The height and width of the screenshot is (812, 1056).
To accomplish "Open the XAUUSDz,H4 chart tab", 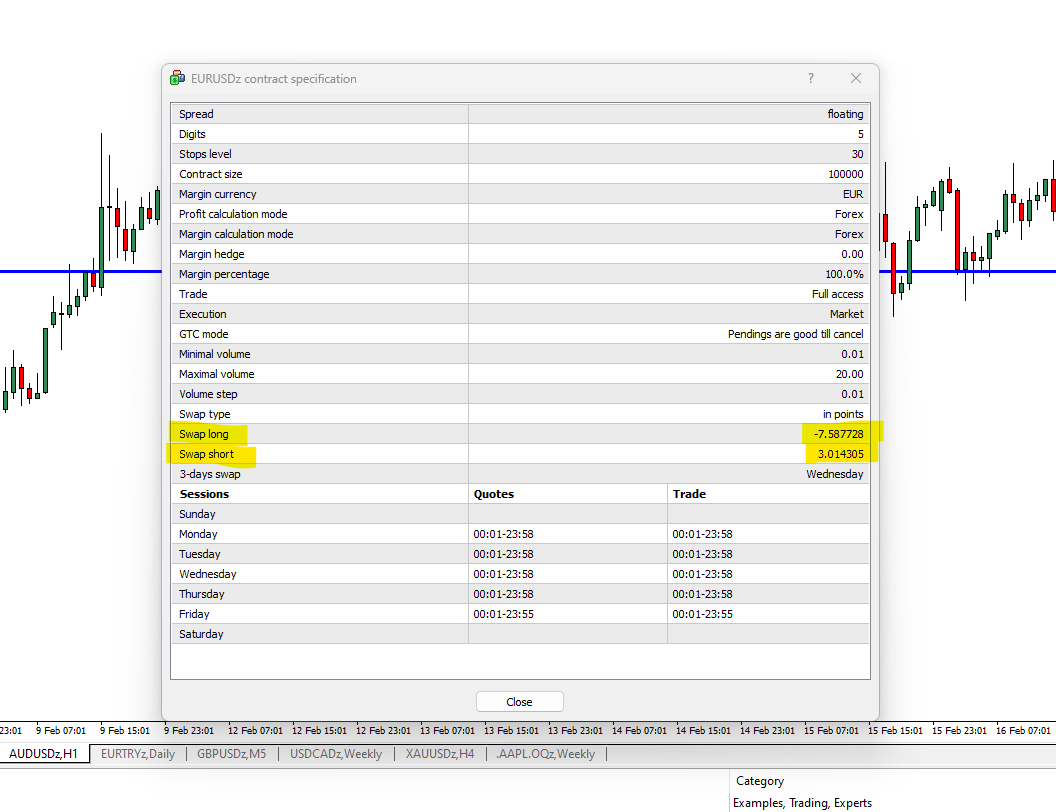I will tap(440, 754).
